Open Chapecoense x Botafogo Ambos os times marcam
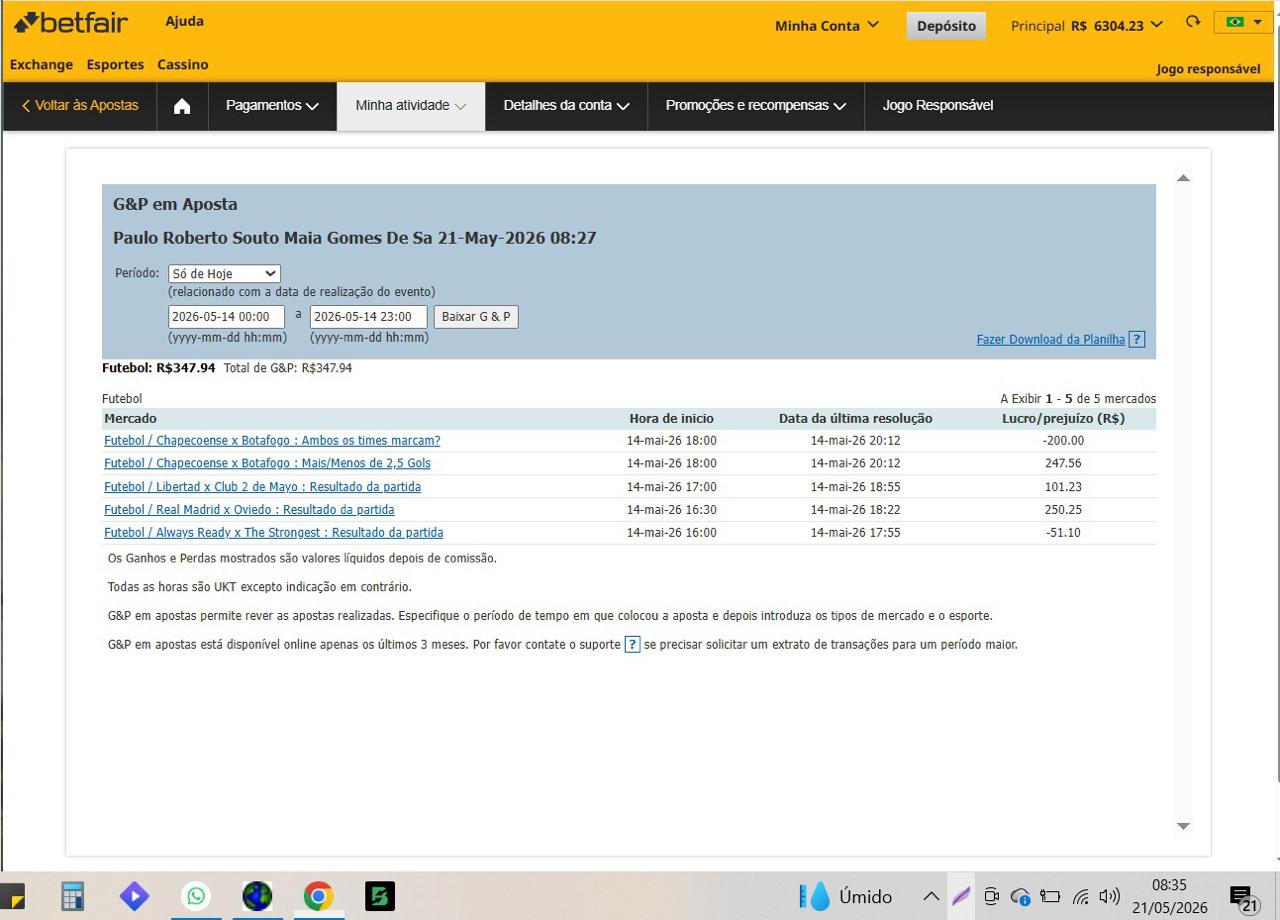Viewport: 1280px width, 920px height. pyautogui.click(x=272, y=441)
